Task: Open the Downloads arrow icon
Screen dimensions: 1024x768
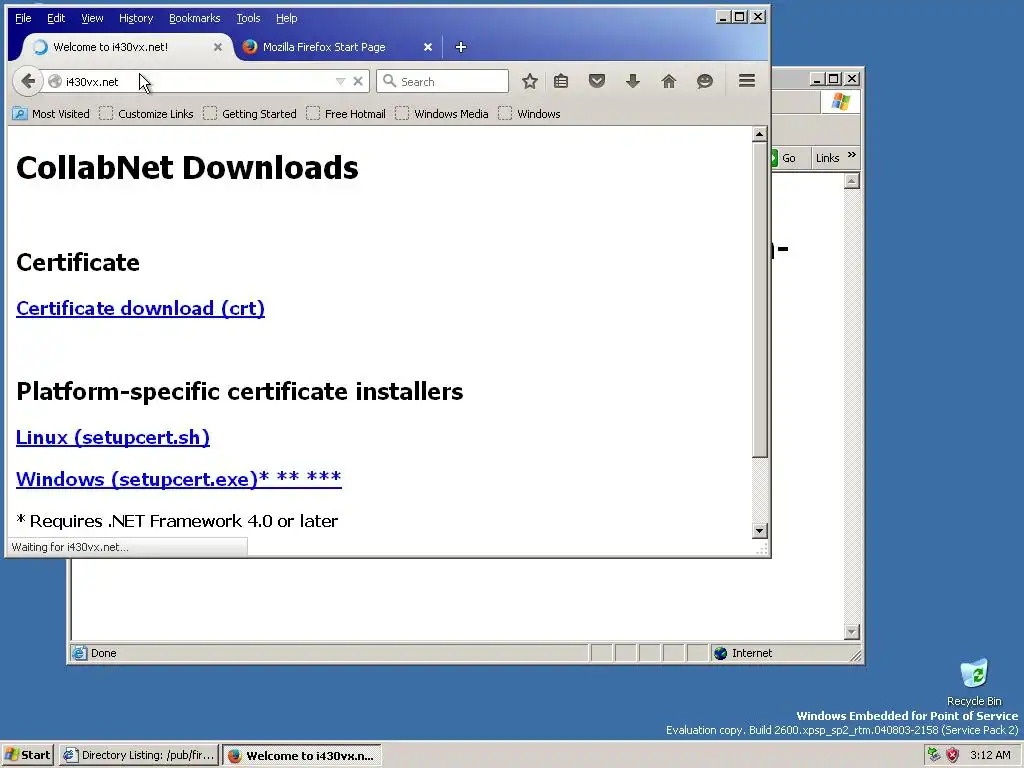Action: point(633,81)
